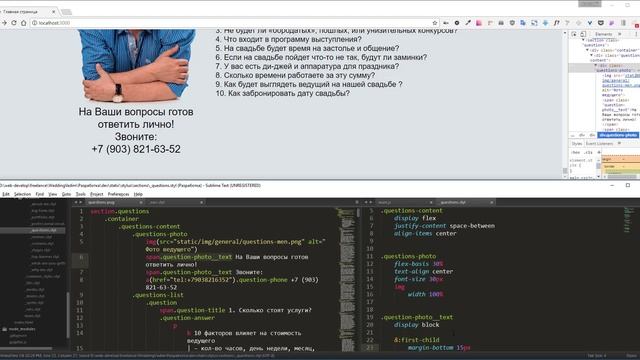This screenshot has width=640, height=360.
Task: Reload the localhost page
Action: pos(14,23)
